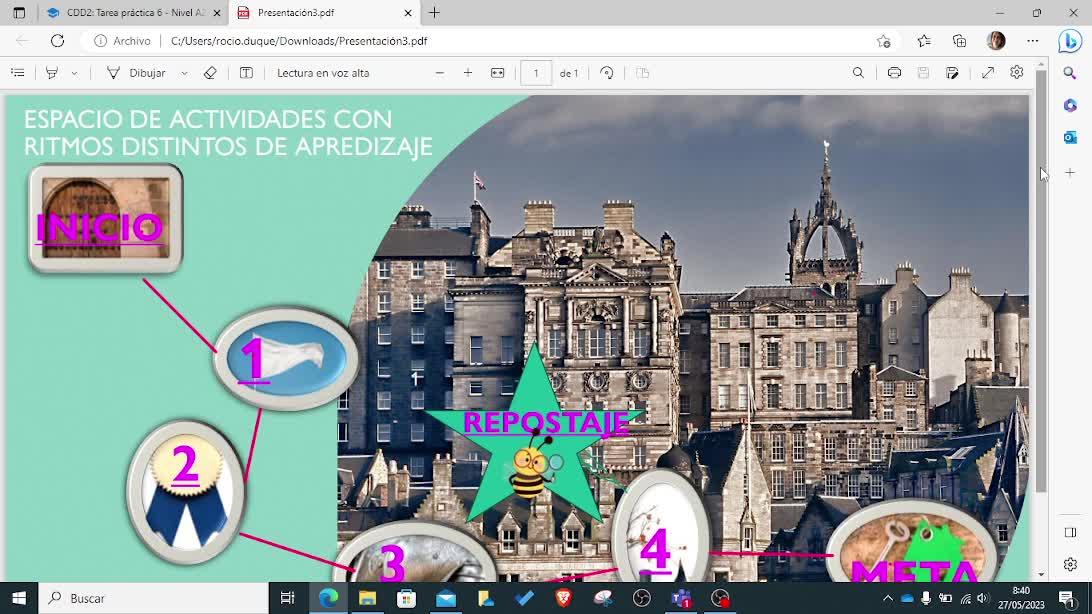The height and width of the screenshot is (614, 1092).
Task: Open the volume control in tray
Action: coord(983,598)
